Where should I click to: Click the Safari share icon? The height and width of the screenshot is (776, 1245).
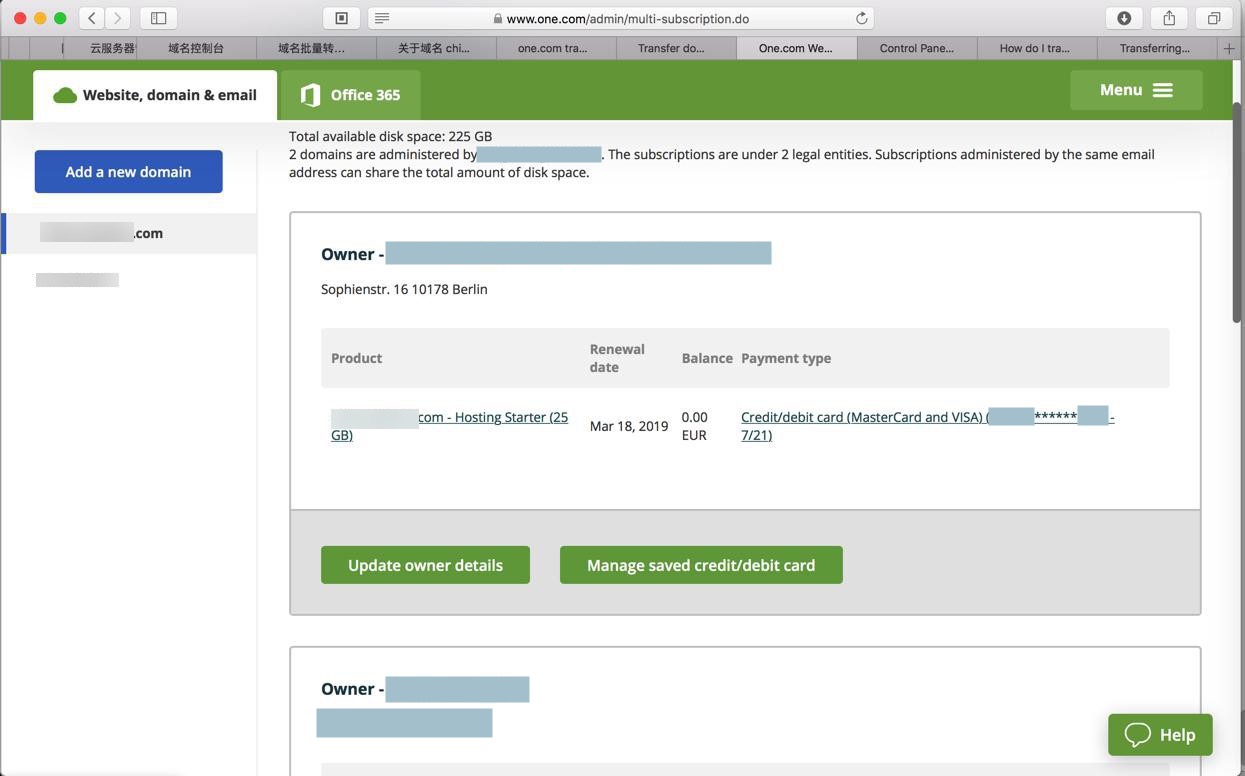pyautogui.click(x=1169, y=18)
